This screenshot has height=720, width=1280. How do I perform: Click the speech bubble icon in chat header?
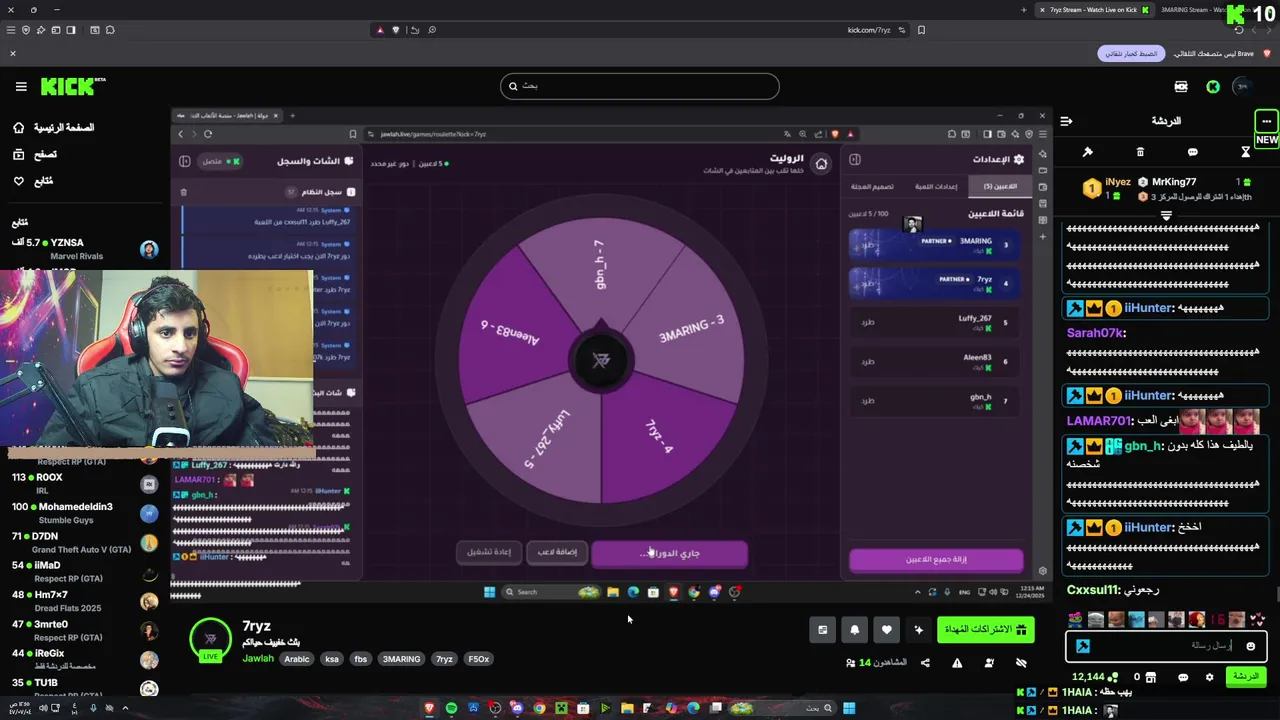click(1192, 152)
